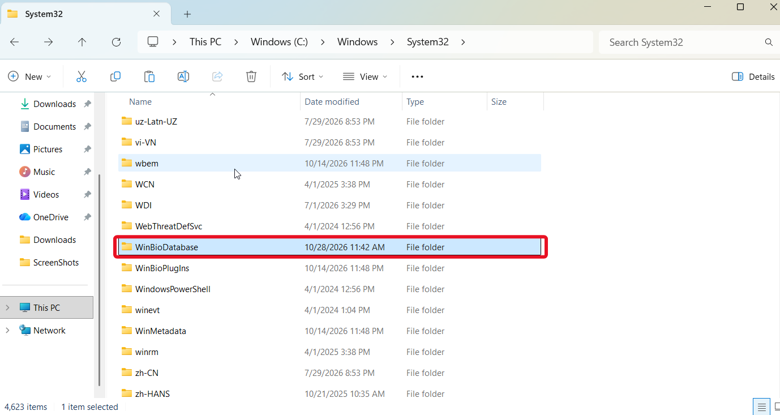Click the monitor icon in address bar
This screenshot has height=415, width=780.
pos(153,42)
